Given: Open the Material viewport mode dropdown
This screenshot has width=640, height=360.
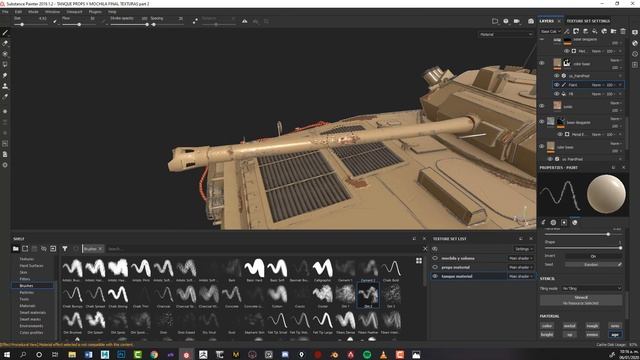Looking at the screenshot, I should click(x=506, y=35).
